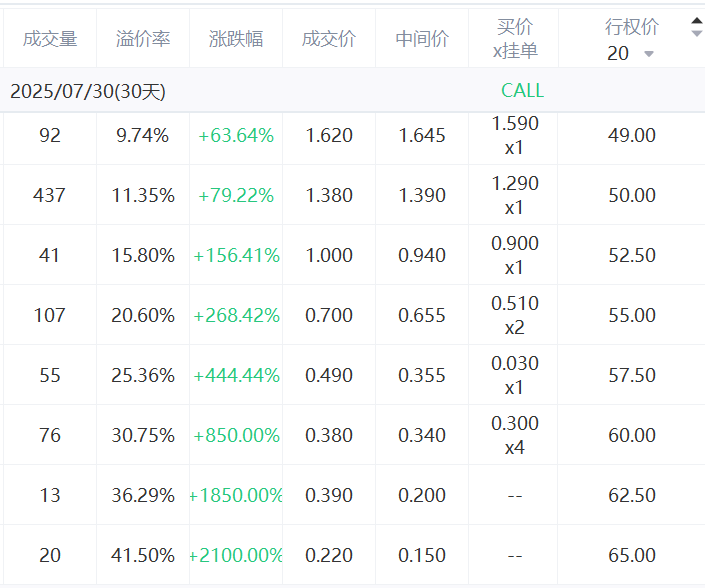705x588 pixels.
Task: Click the green CALL label
Action: click(522, 91)
